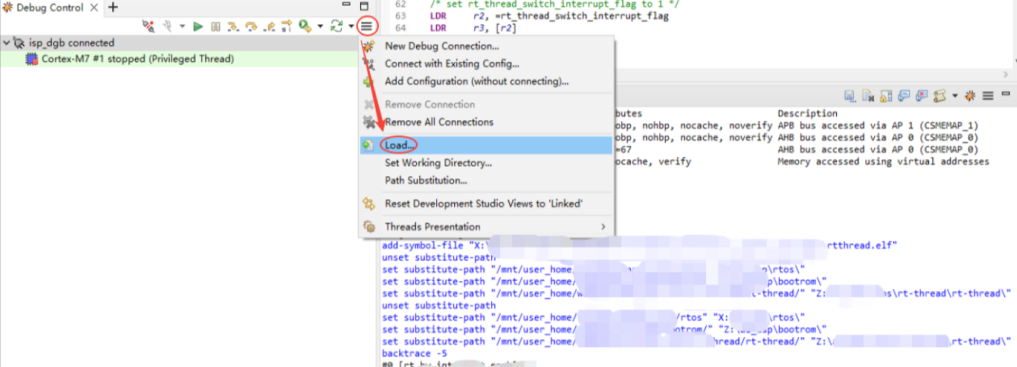Select Load... from the view menu
1017x367 pixels.
click(486, 145)
